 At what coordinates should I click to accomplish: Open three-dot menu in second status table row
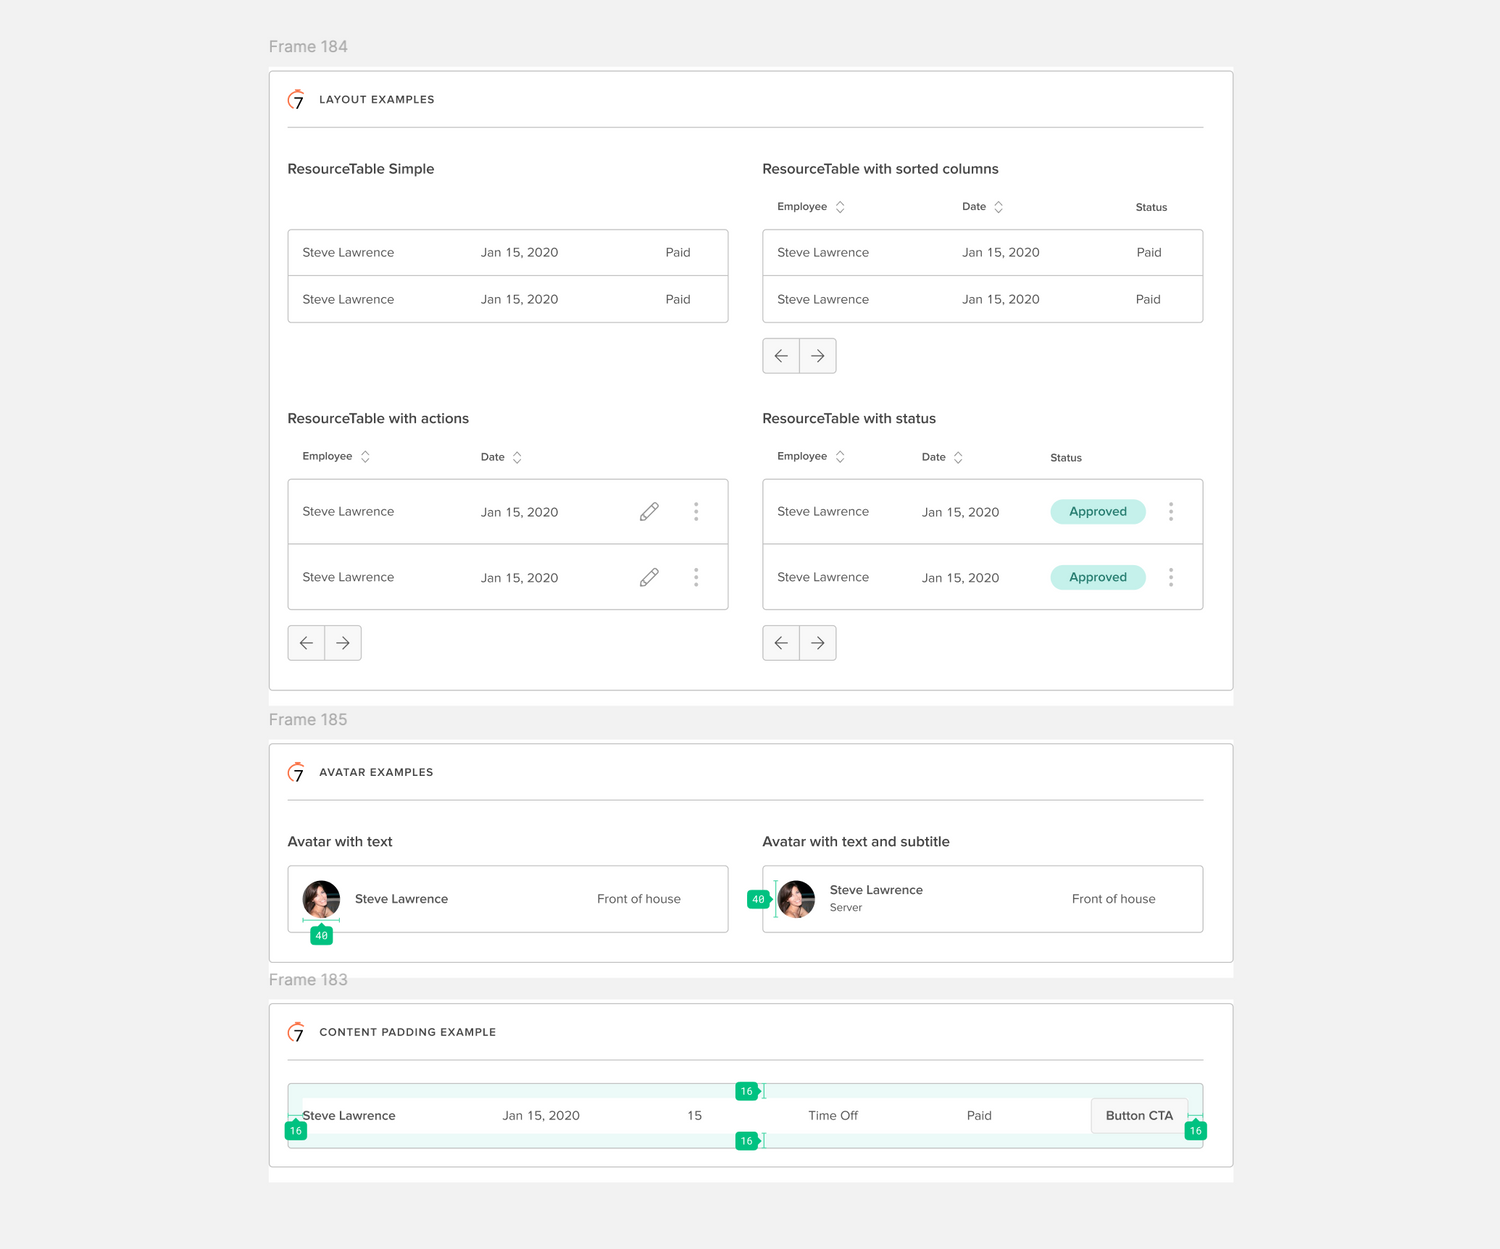[x=1171, y=577]
